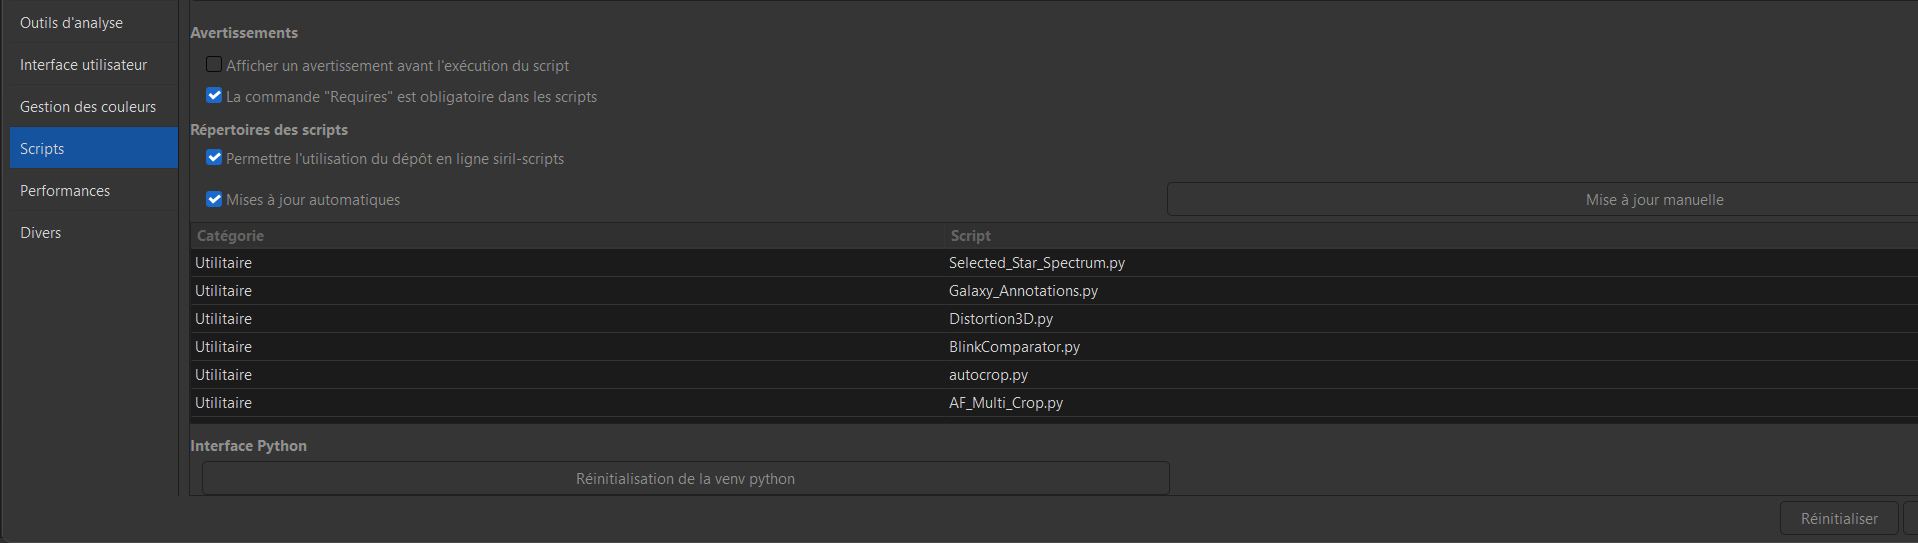The image size is (1918, 543).
Task: Click the Script column header
Action: coord(971,235)
